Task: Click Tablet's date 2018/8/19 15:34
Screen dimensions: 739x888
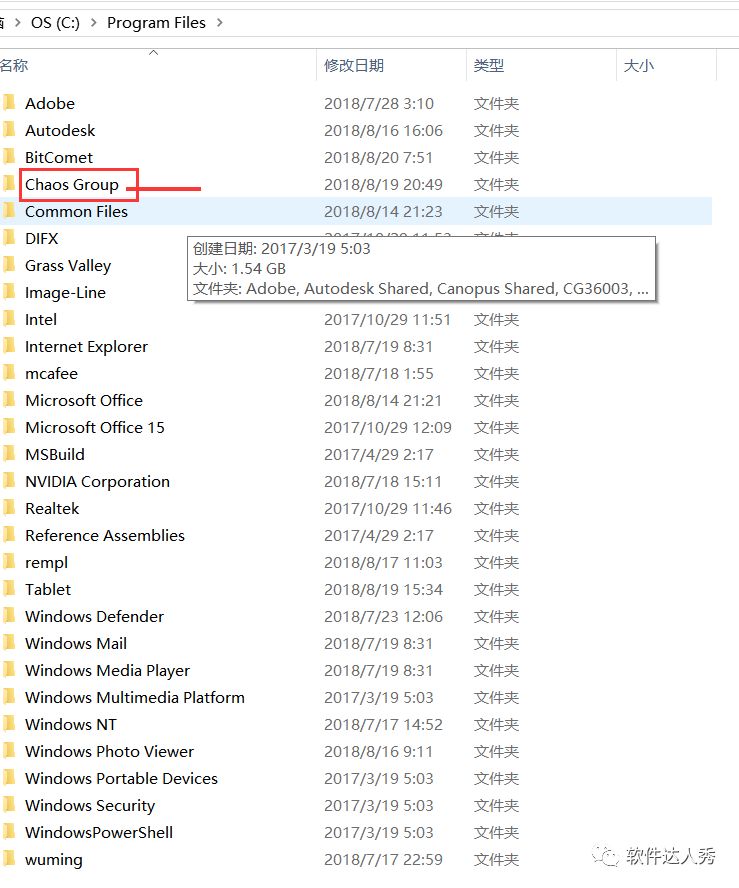Action: tap(383, 590)
